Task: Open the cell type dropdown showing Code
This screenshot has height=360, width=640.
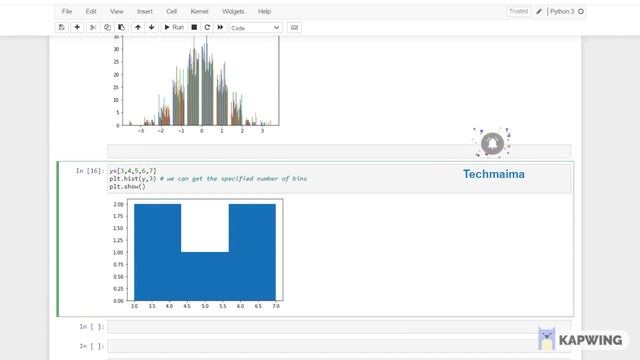Action: (256, 28)
